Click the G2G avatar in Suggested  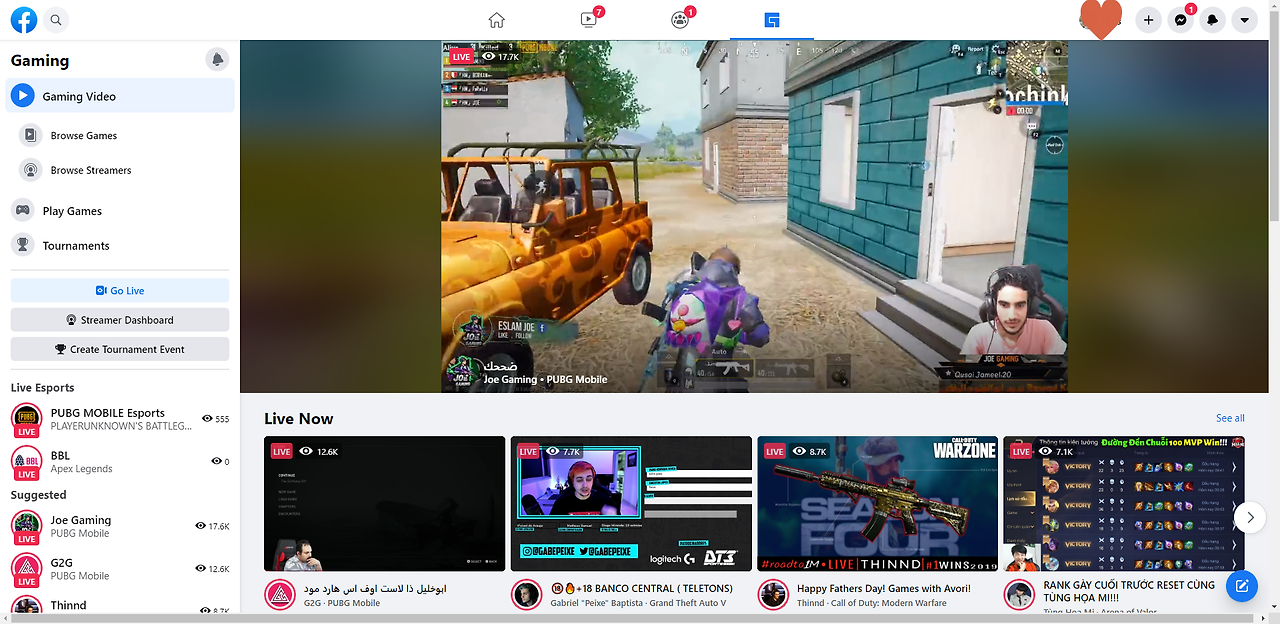click(x=26, y=569)
